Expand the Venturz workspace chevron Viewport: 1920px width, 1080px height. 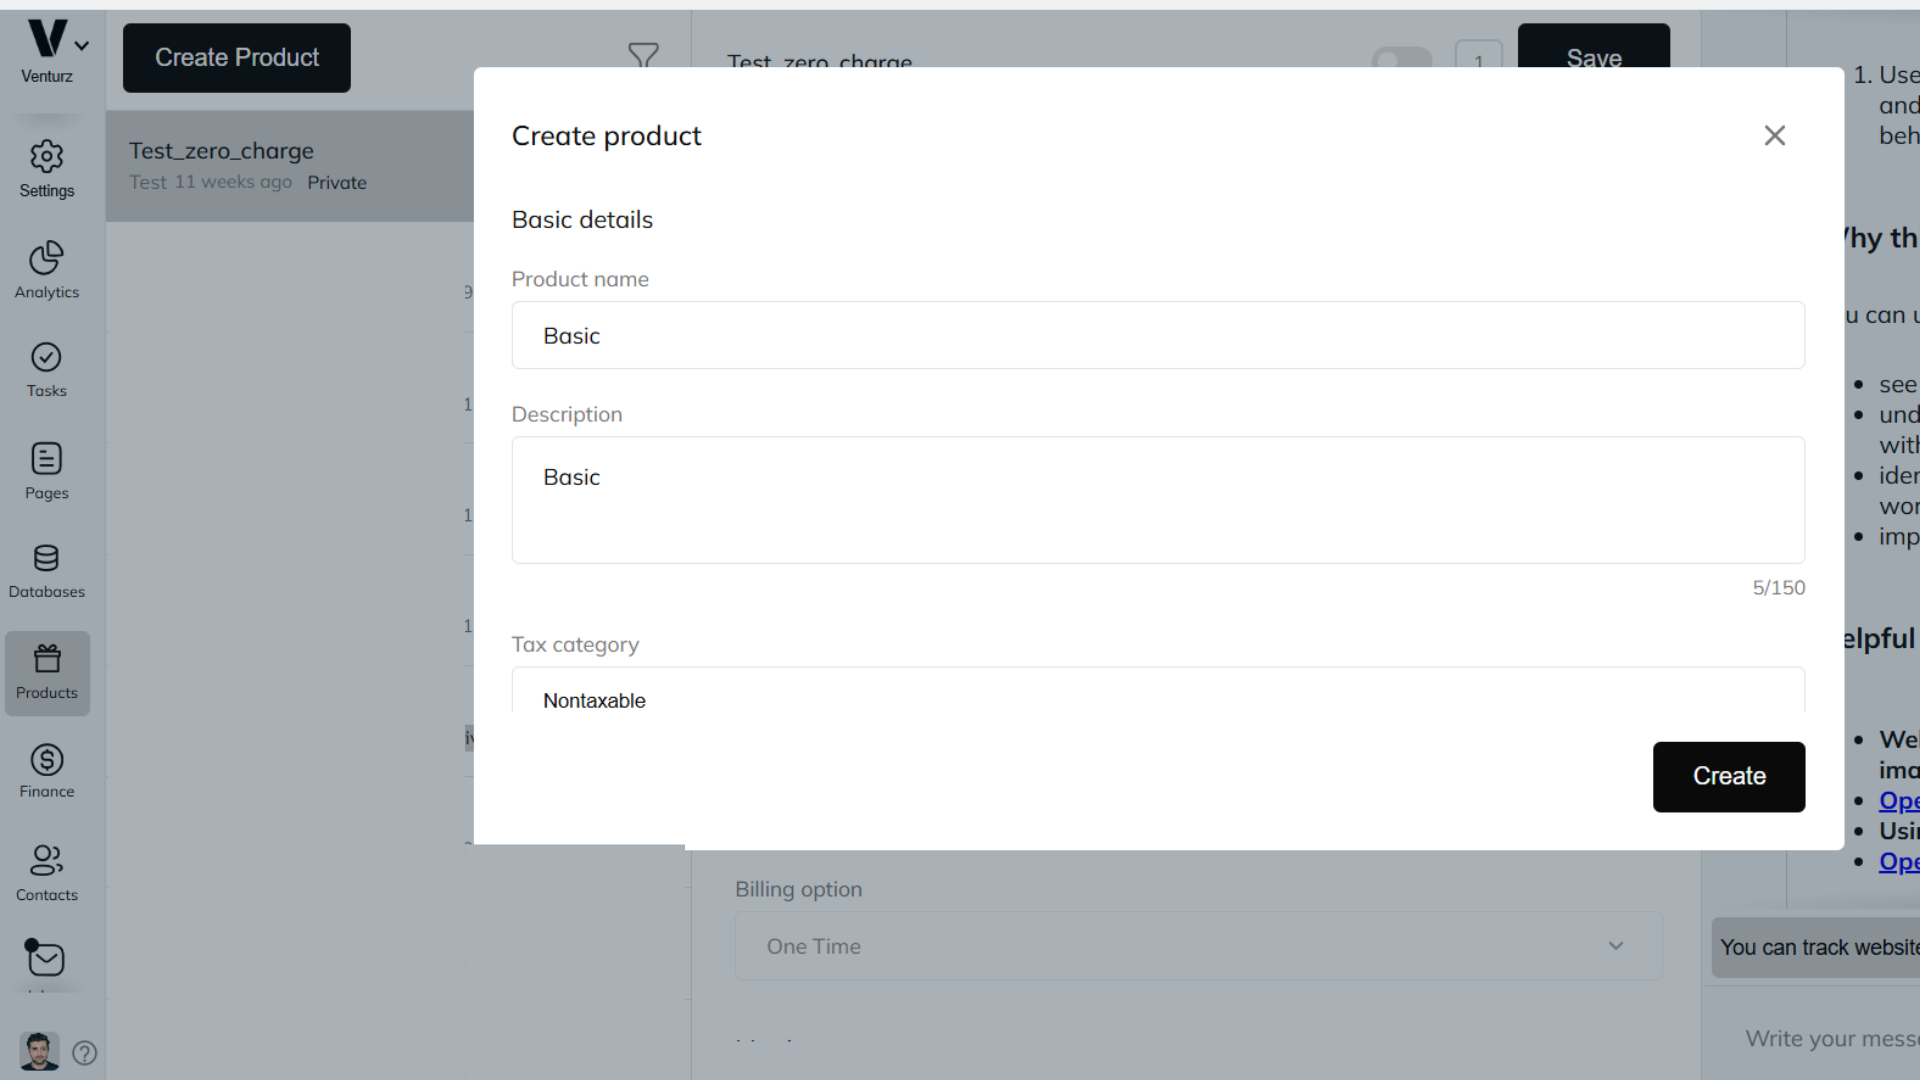[x=82, y=46]
